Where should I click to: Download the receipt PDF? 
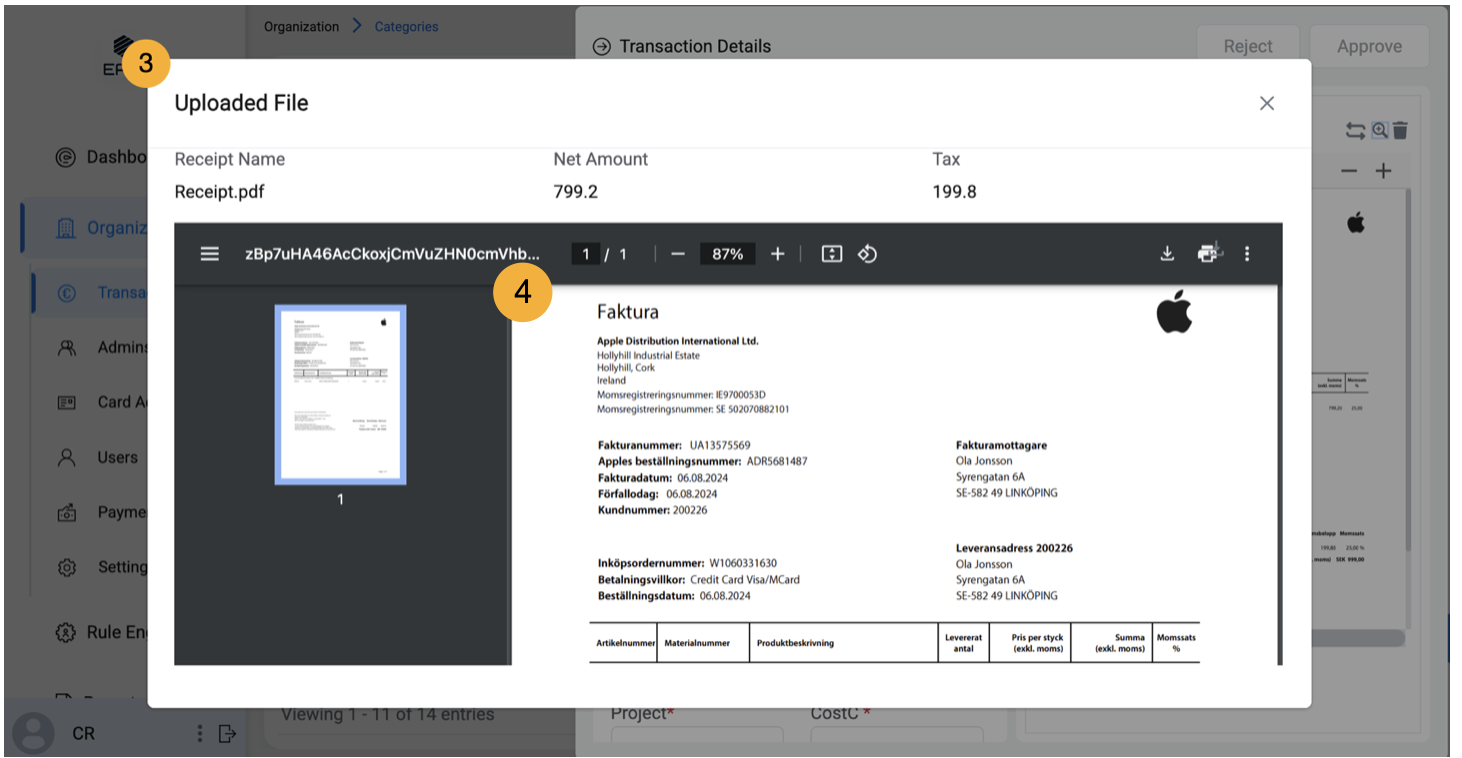tap(1167, 254)
